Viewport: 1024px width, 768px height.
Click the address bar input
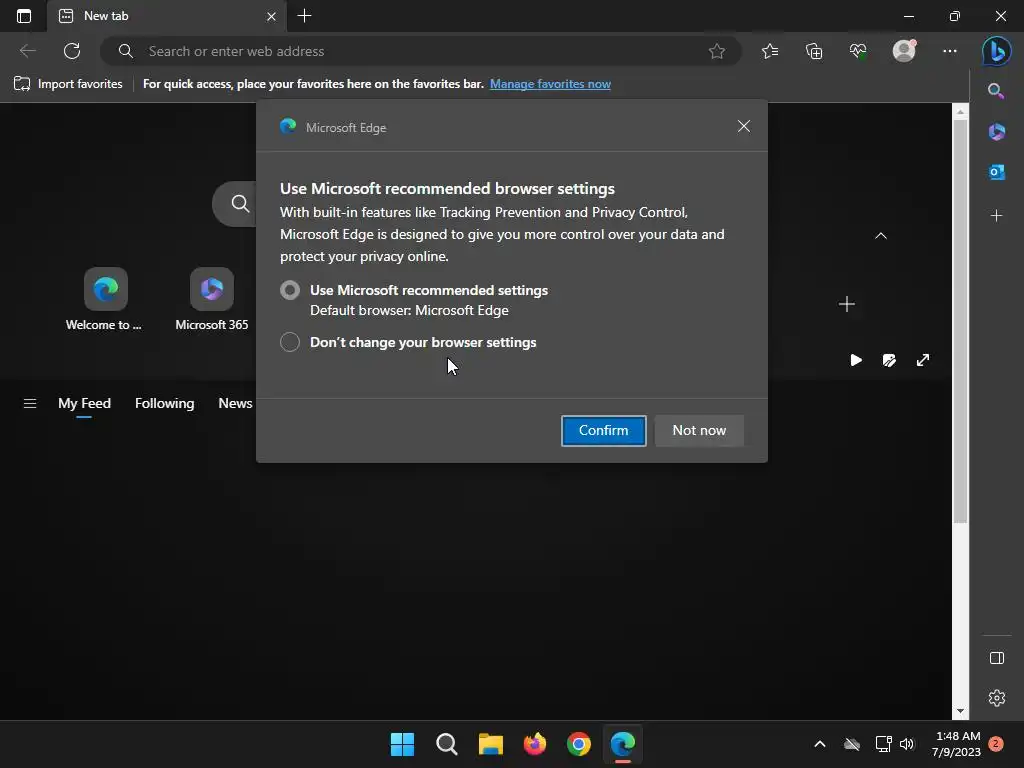[x=421, y=51]
